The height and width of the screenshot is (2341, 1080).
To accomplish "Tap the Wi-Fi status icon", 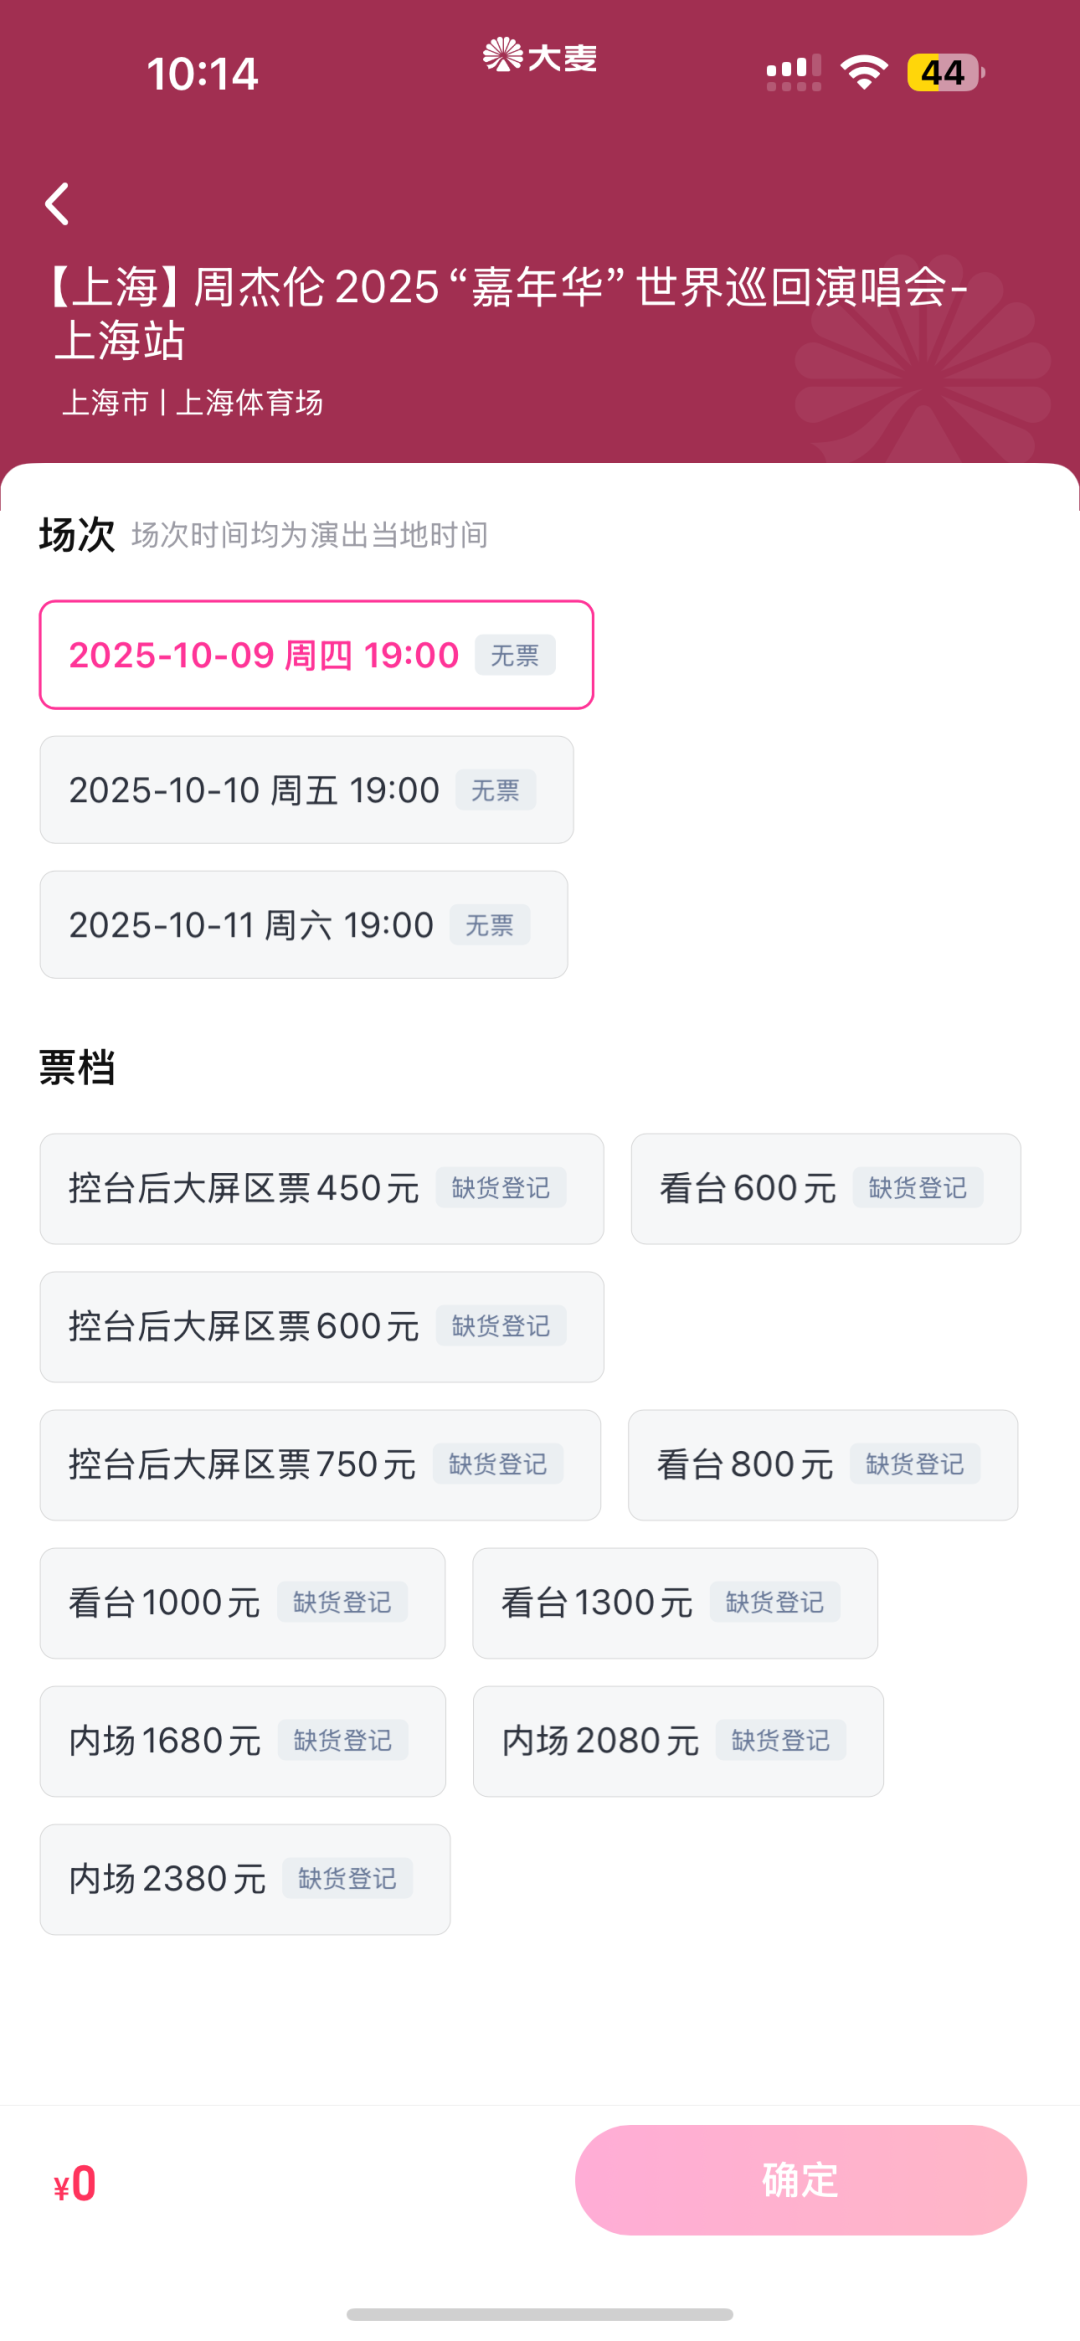I will 865,72.
